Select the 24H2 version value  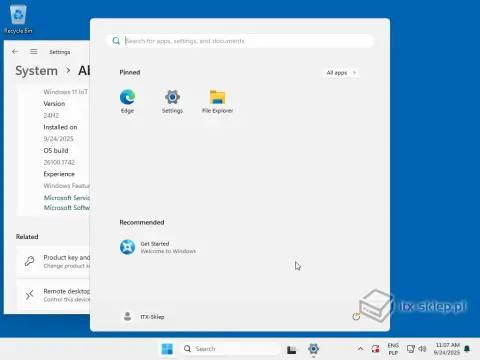coord(51,115)
